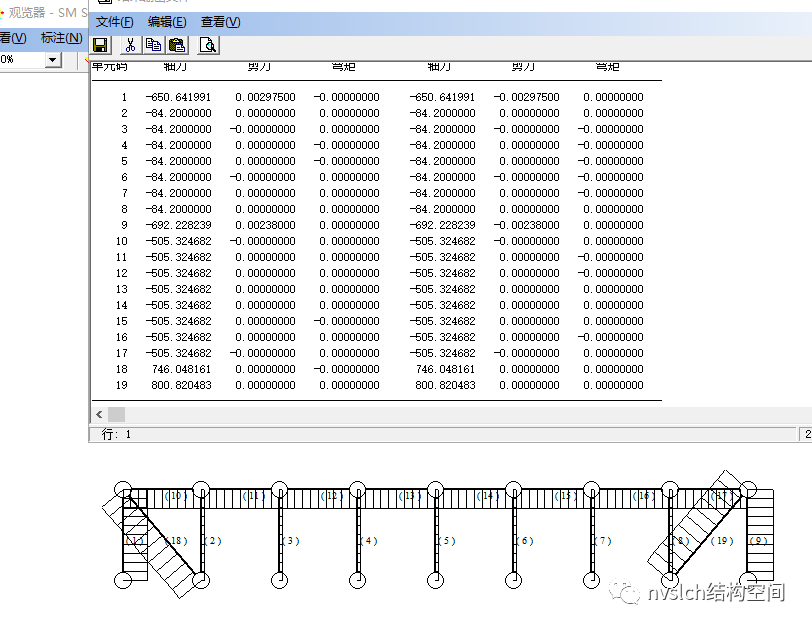
Task: Expand the zoom percentage dropdown arrow
Action: pyautogui.click(x=52, y=60)
